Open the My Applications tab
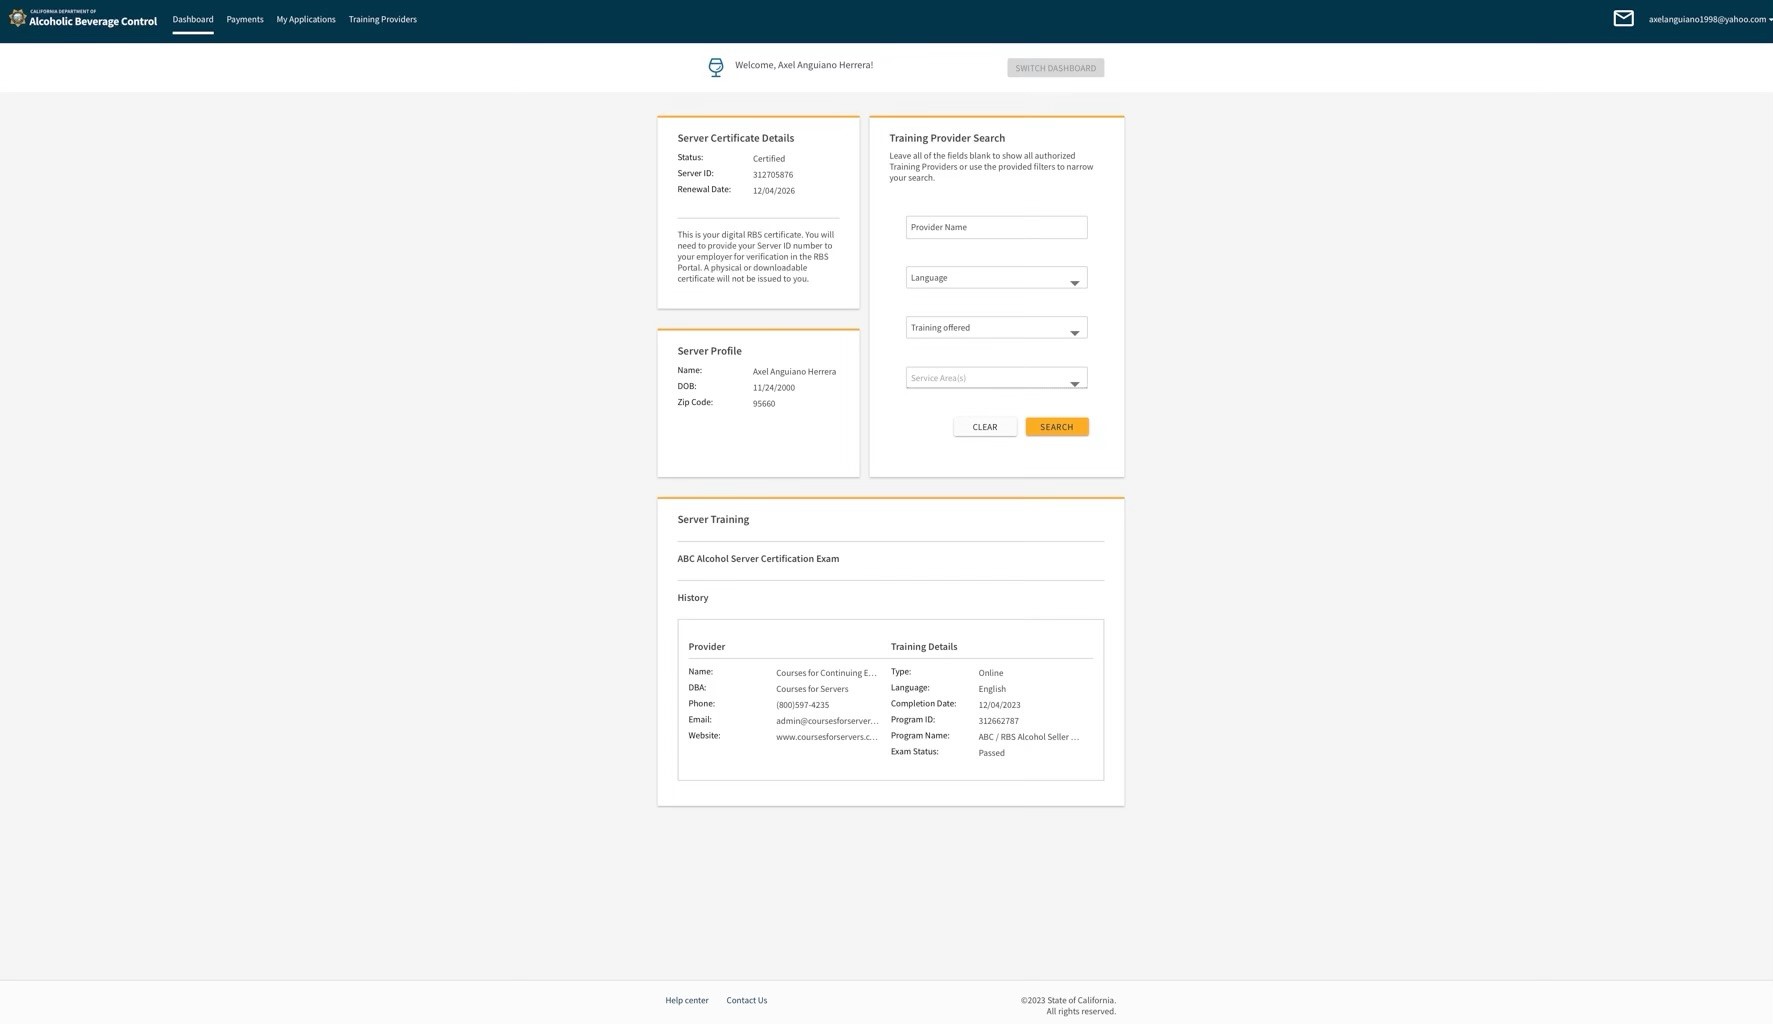This screenshot has width=1773, height=1024. (x=305, y=19)
